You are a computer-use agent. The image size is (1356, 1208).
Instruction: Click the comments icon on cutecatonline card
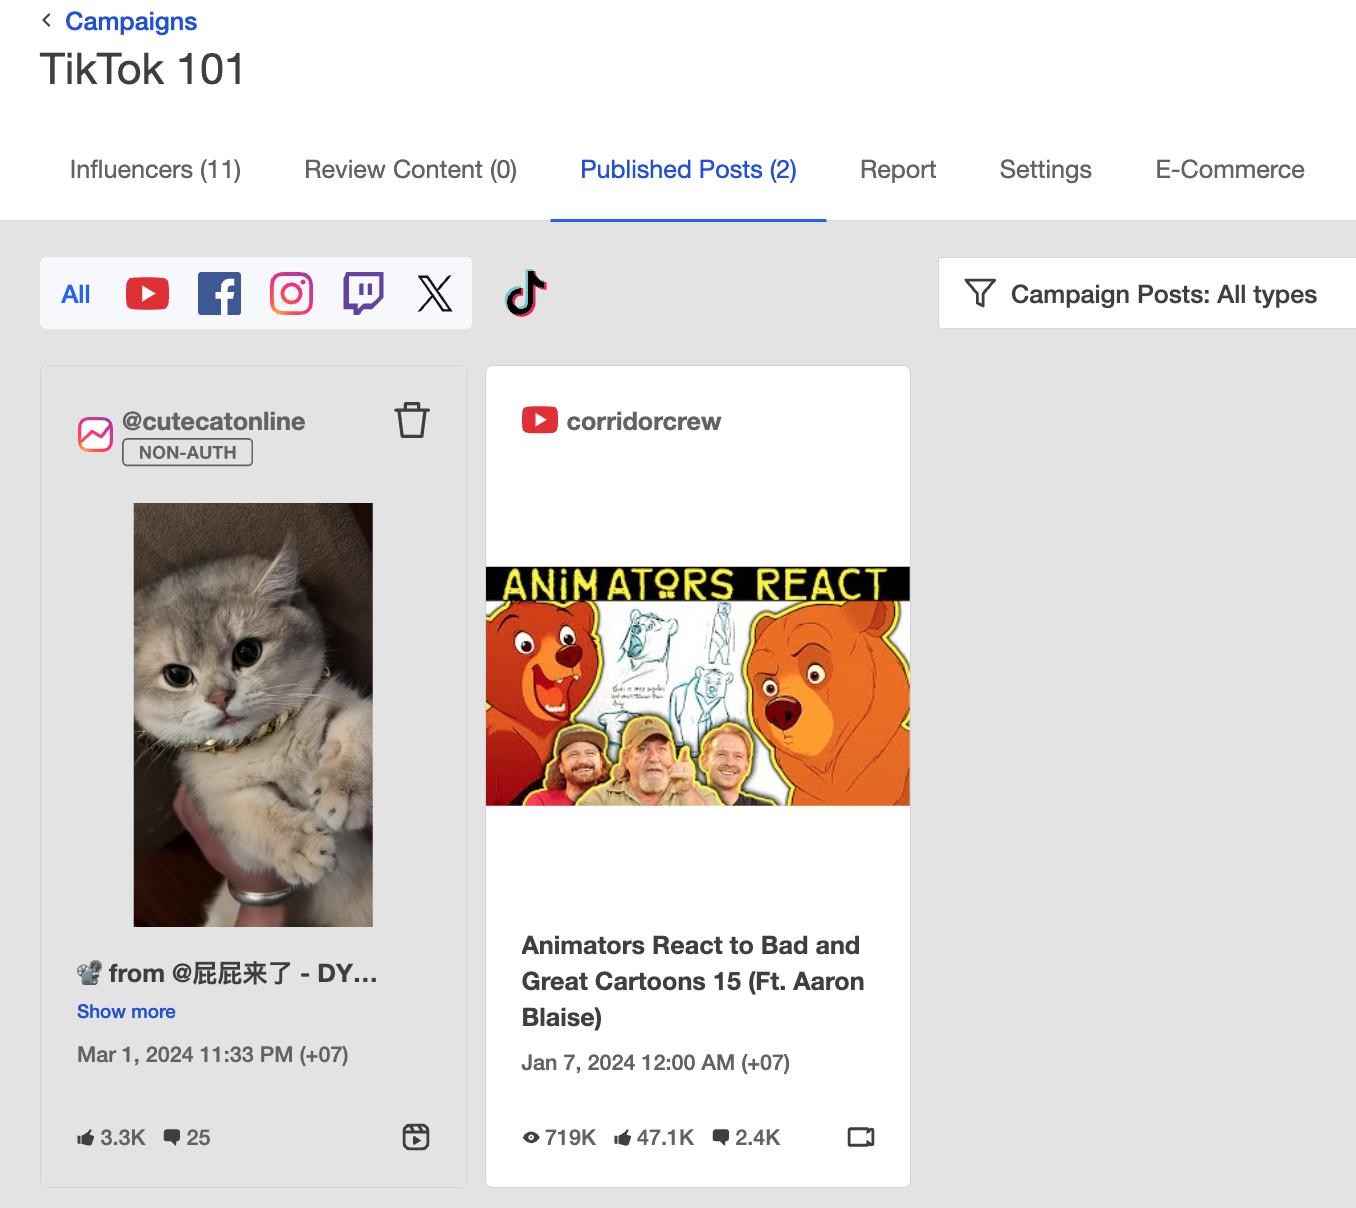[x=172, y=1138]
